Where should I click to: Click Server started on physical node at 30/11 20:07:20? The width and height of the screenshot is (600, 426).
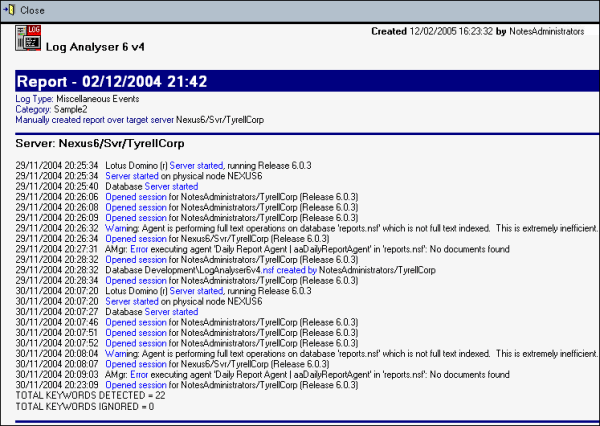coord(132,302)
